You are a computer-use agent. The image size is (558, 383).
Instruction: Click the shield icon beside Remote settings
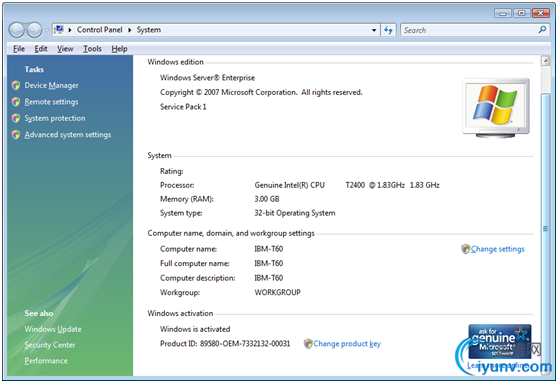click(16, 102)
